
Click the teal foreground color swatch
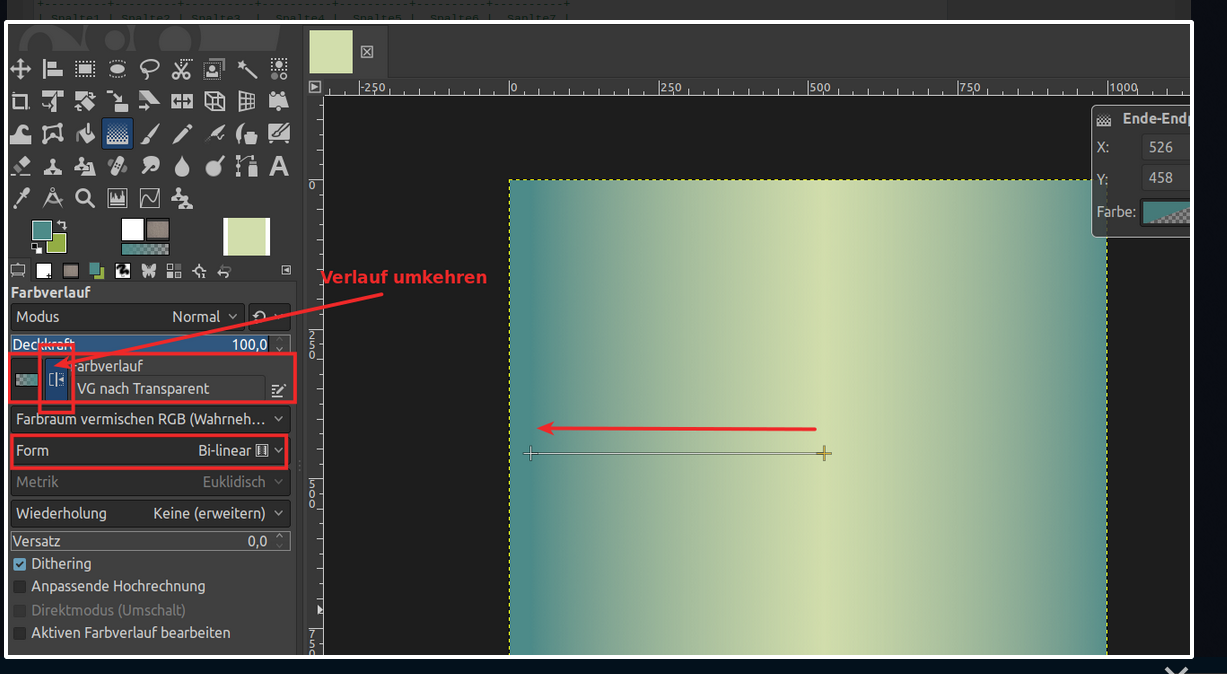tap(41, 230)
